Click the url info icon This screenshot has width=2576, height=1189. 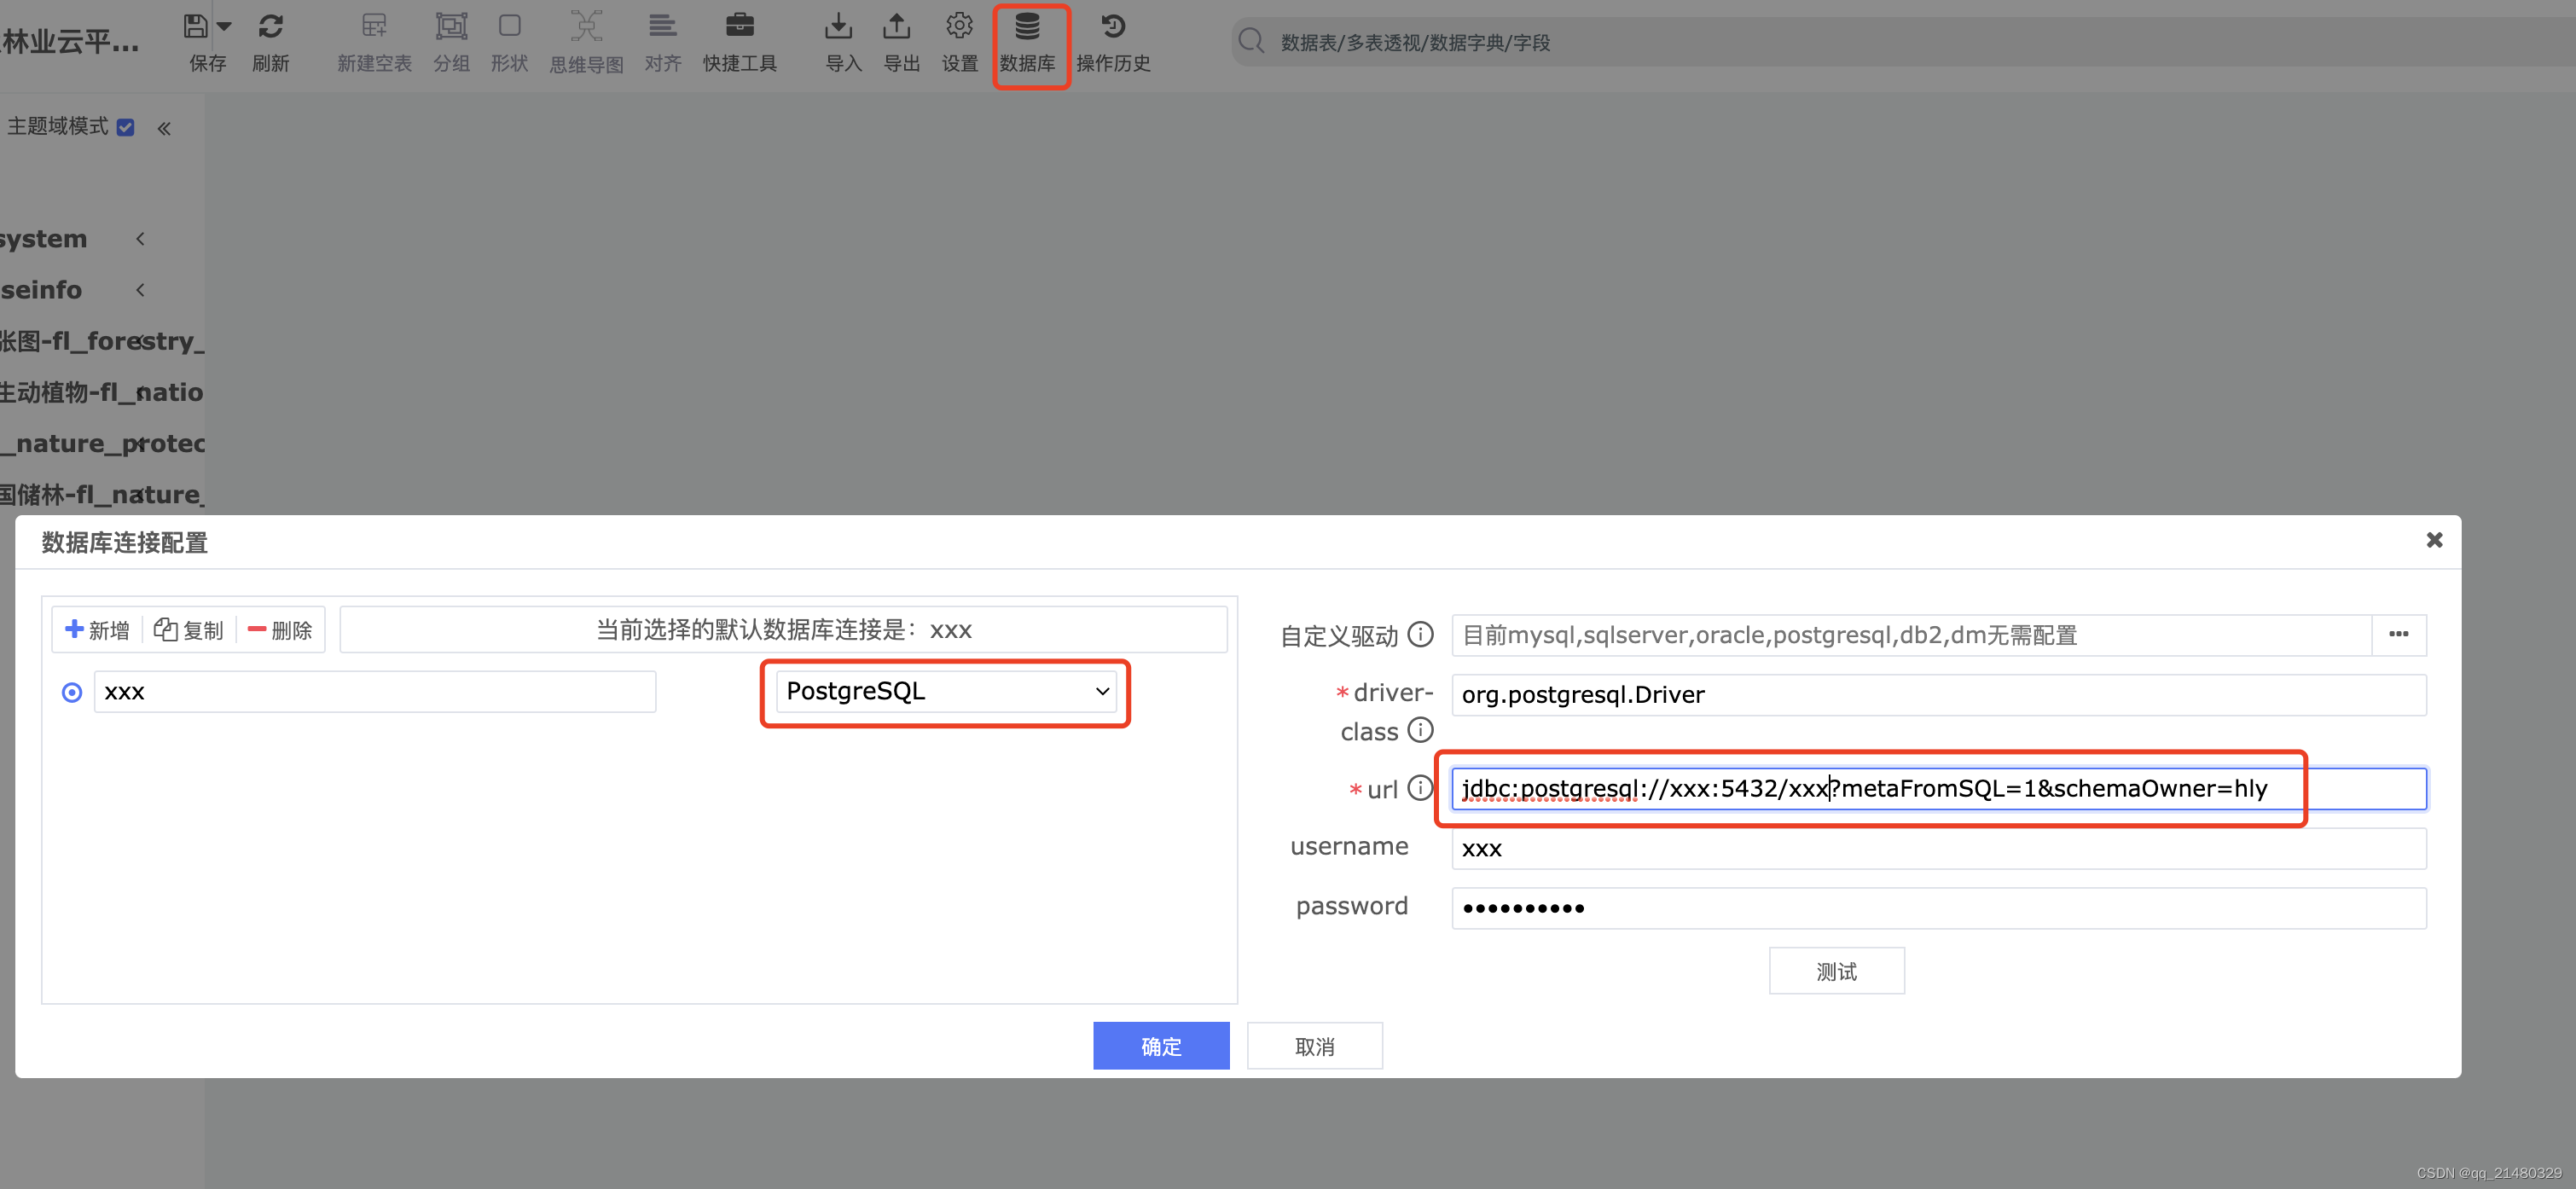coord(1420,788)
